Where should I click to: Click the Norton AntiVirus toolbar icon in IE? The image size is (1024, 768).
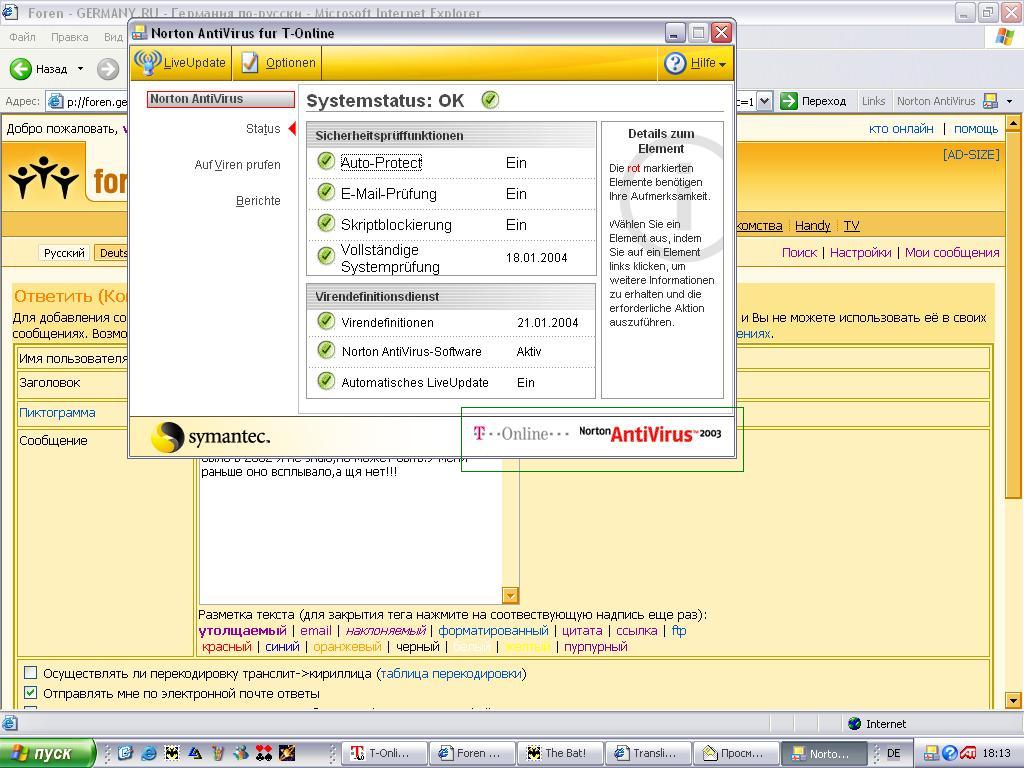(990, 101)
